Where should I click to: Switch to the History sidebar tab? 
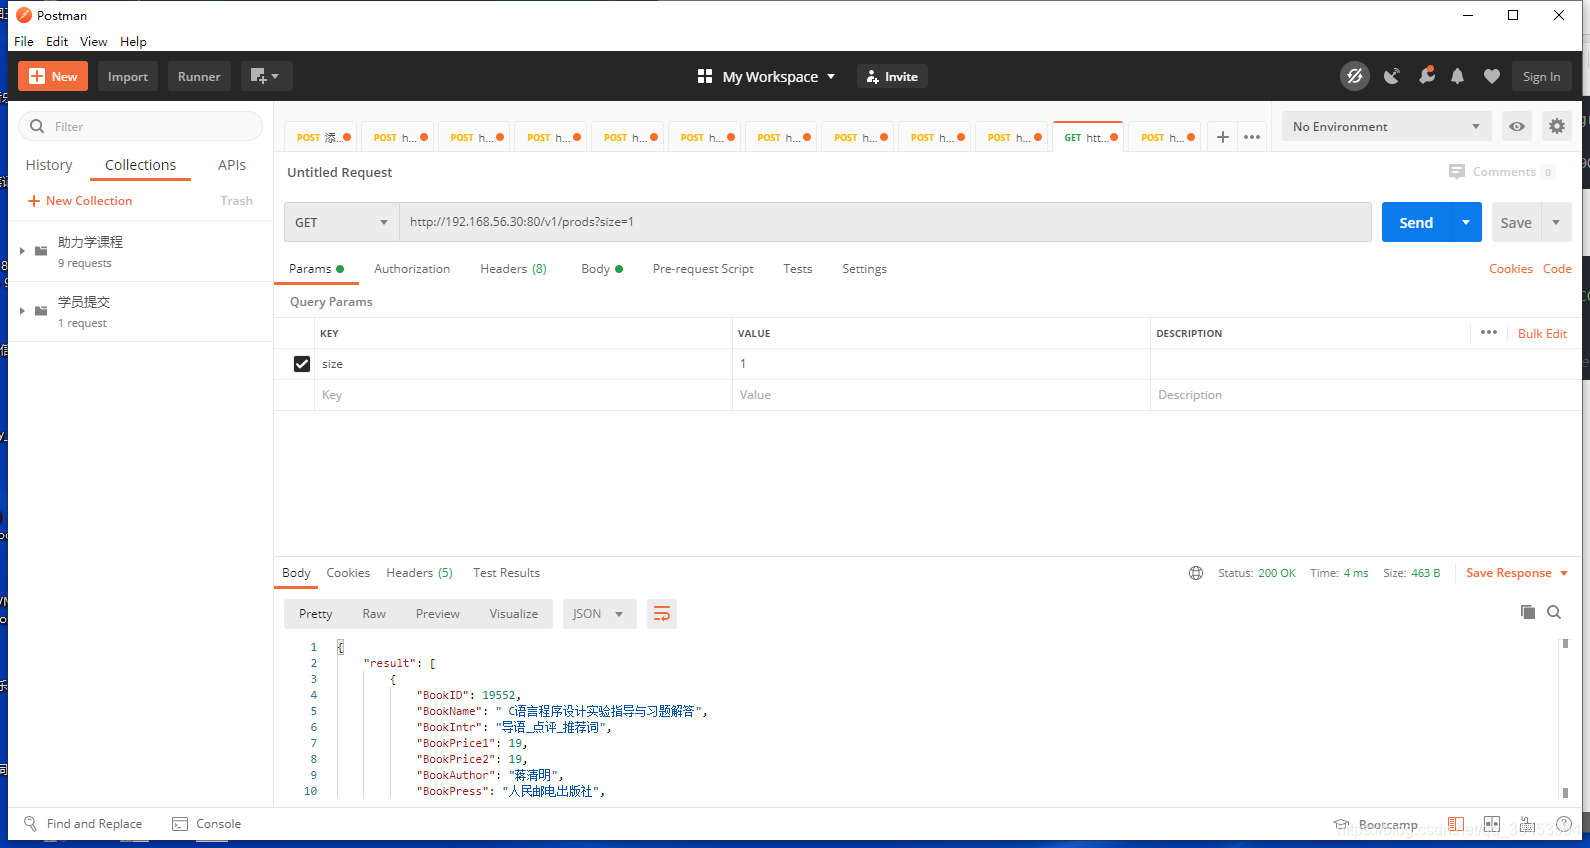pyautogui.click(x=49, y=165)
